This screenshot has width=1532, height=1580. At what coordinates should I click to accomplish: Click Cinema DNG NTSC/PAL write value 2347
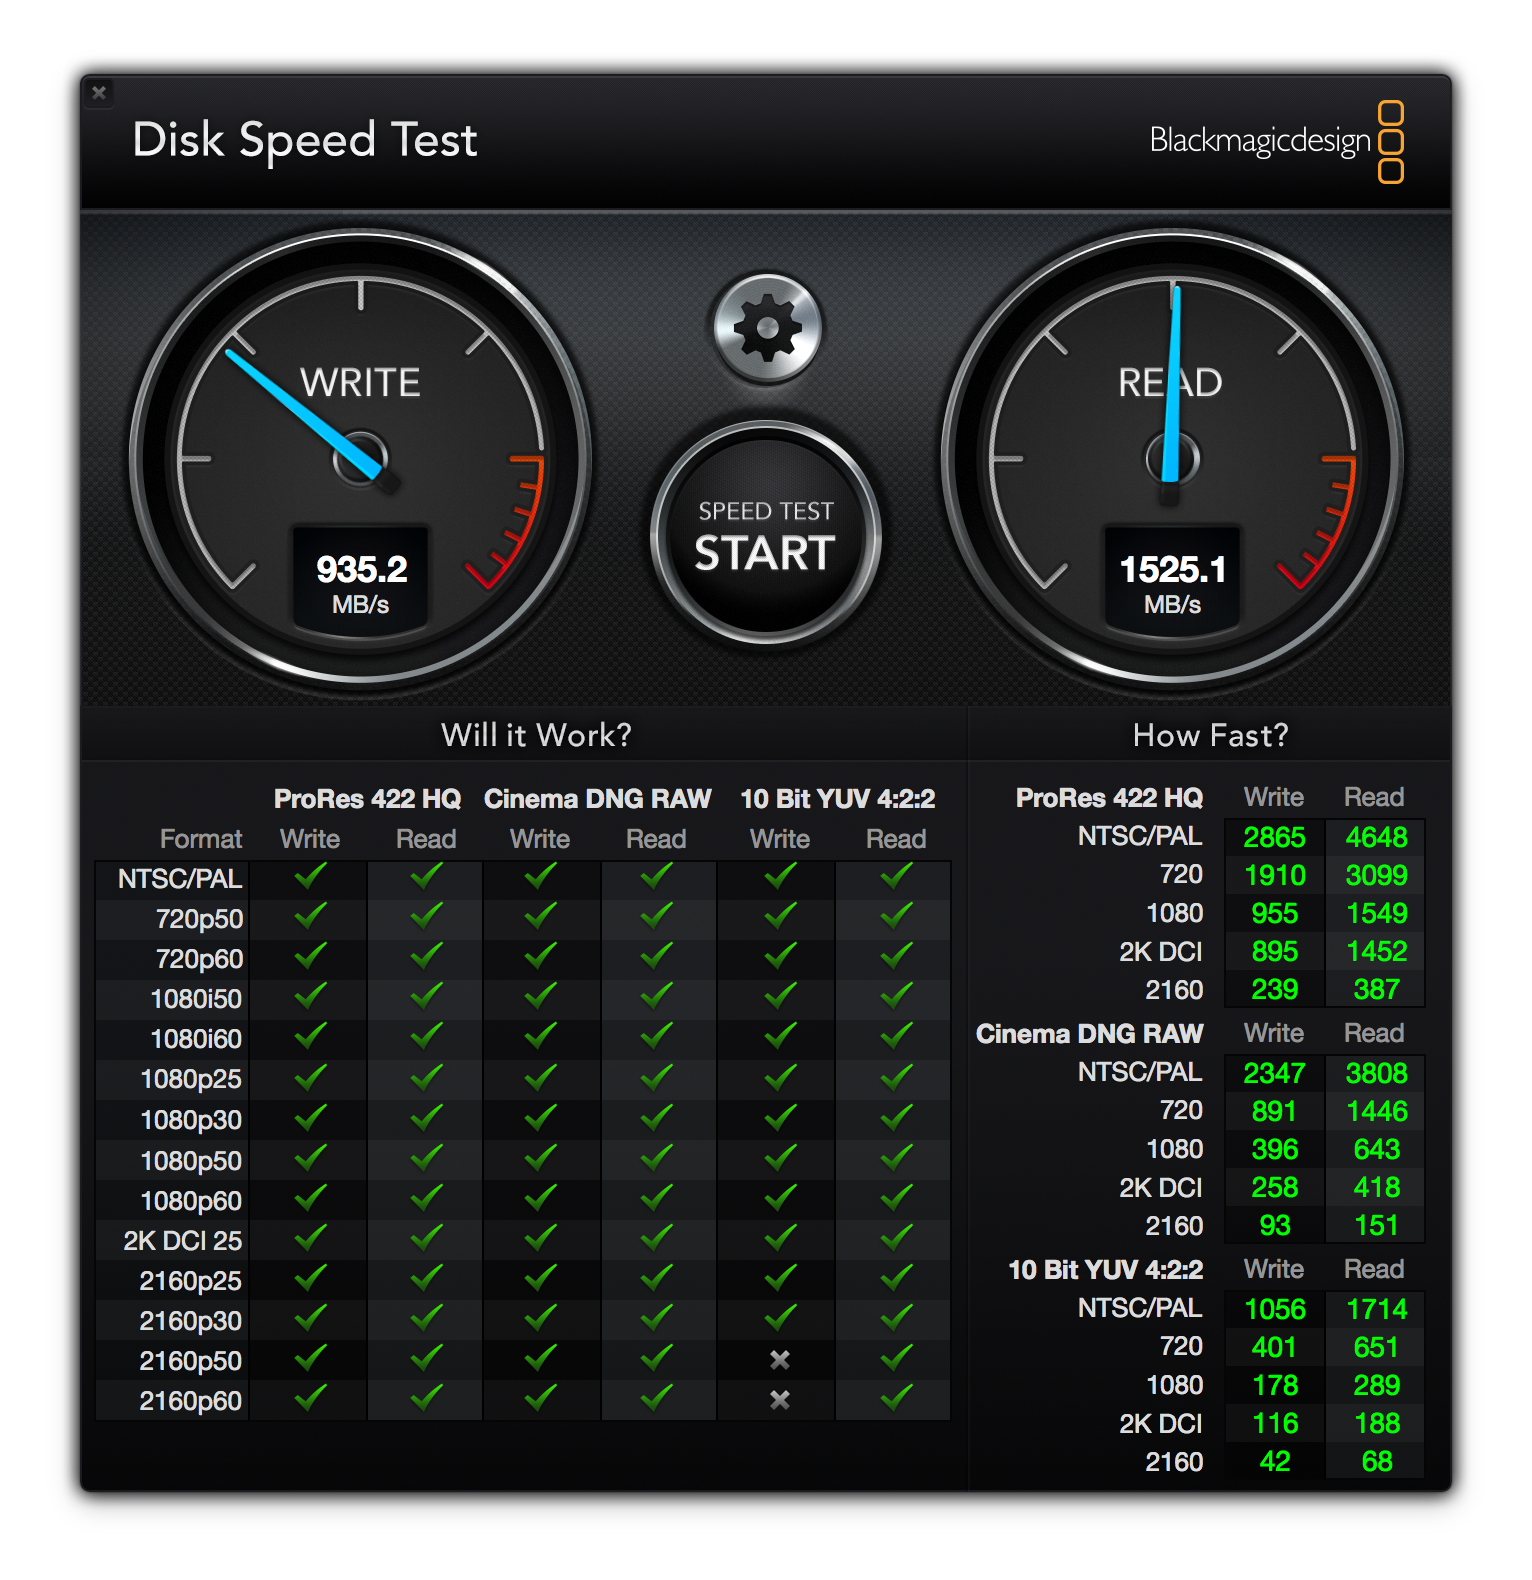coord(1274,1073)
